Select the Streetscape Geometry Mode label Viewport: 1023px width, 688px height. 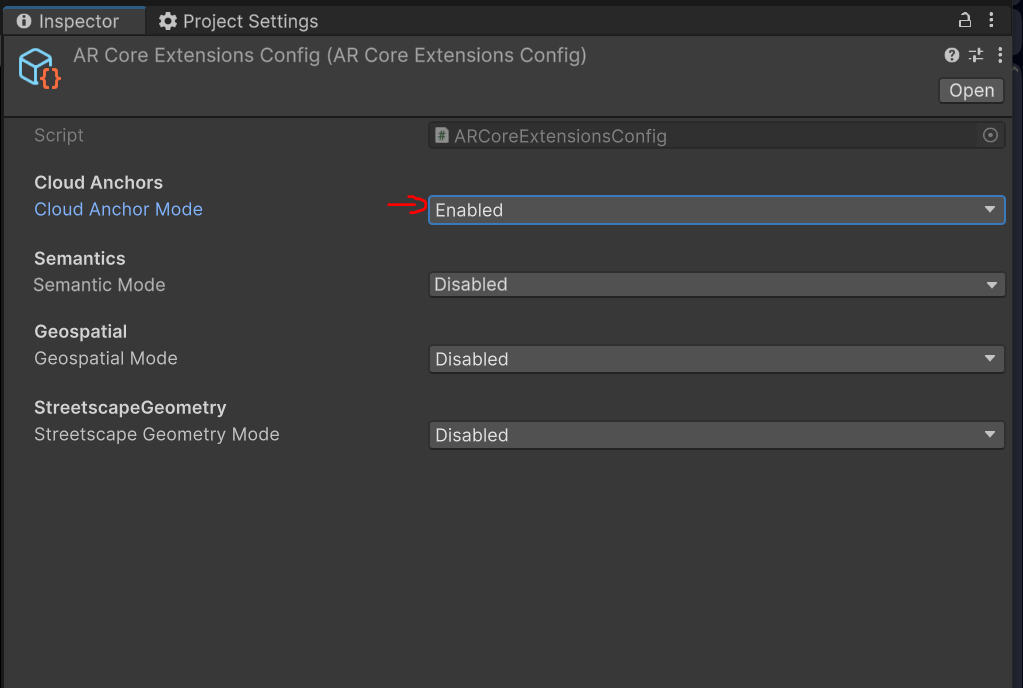click(156, 435)
